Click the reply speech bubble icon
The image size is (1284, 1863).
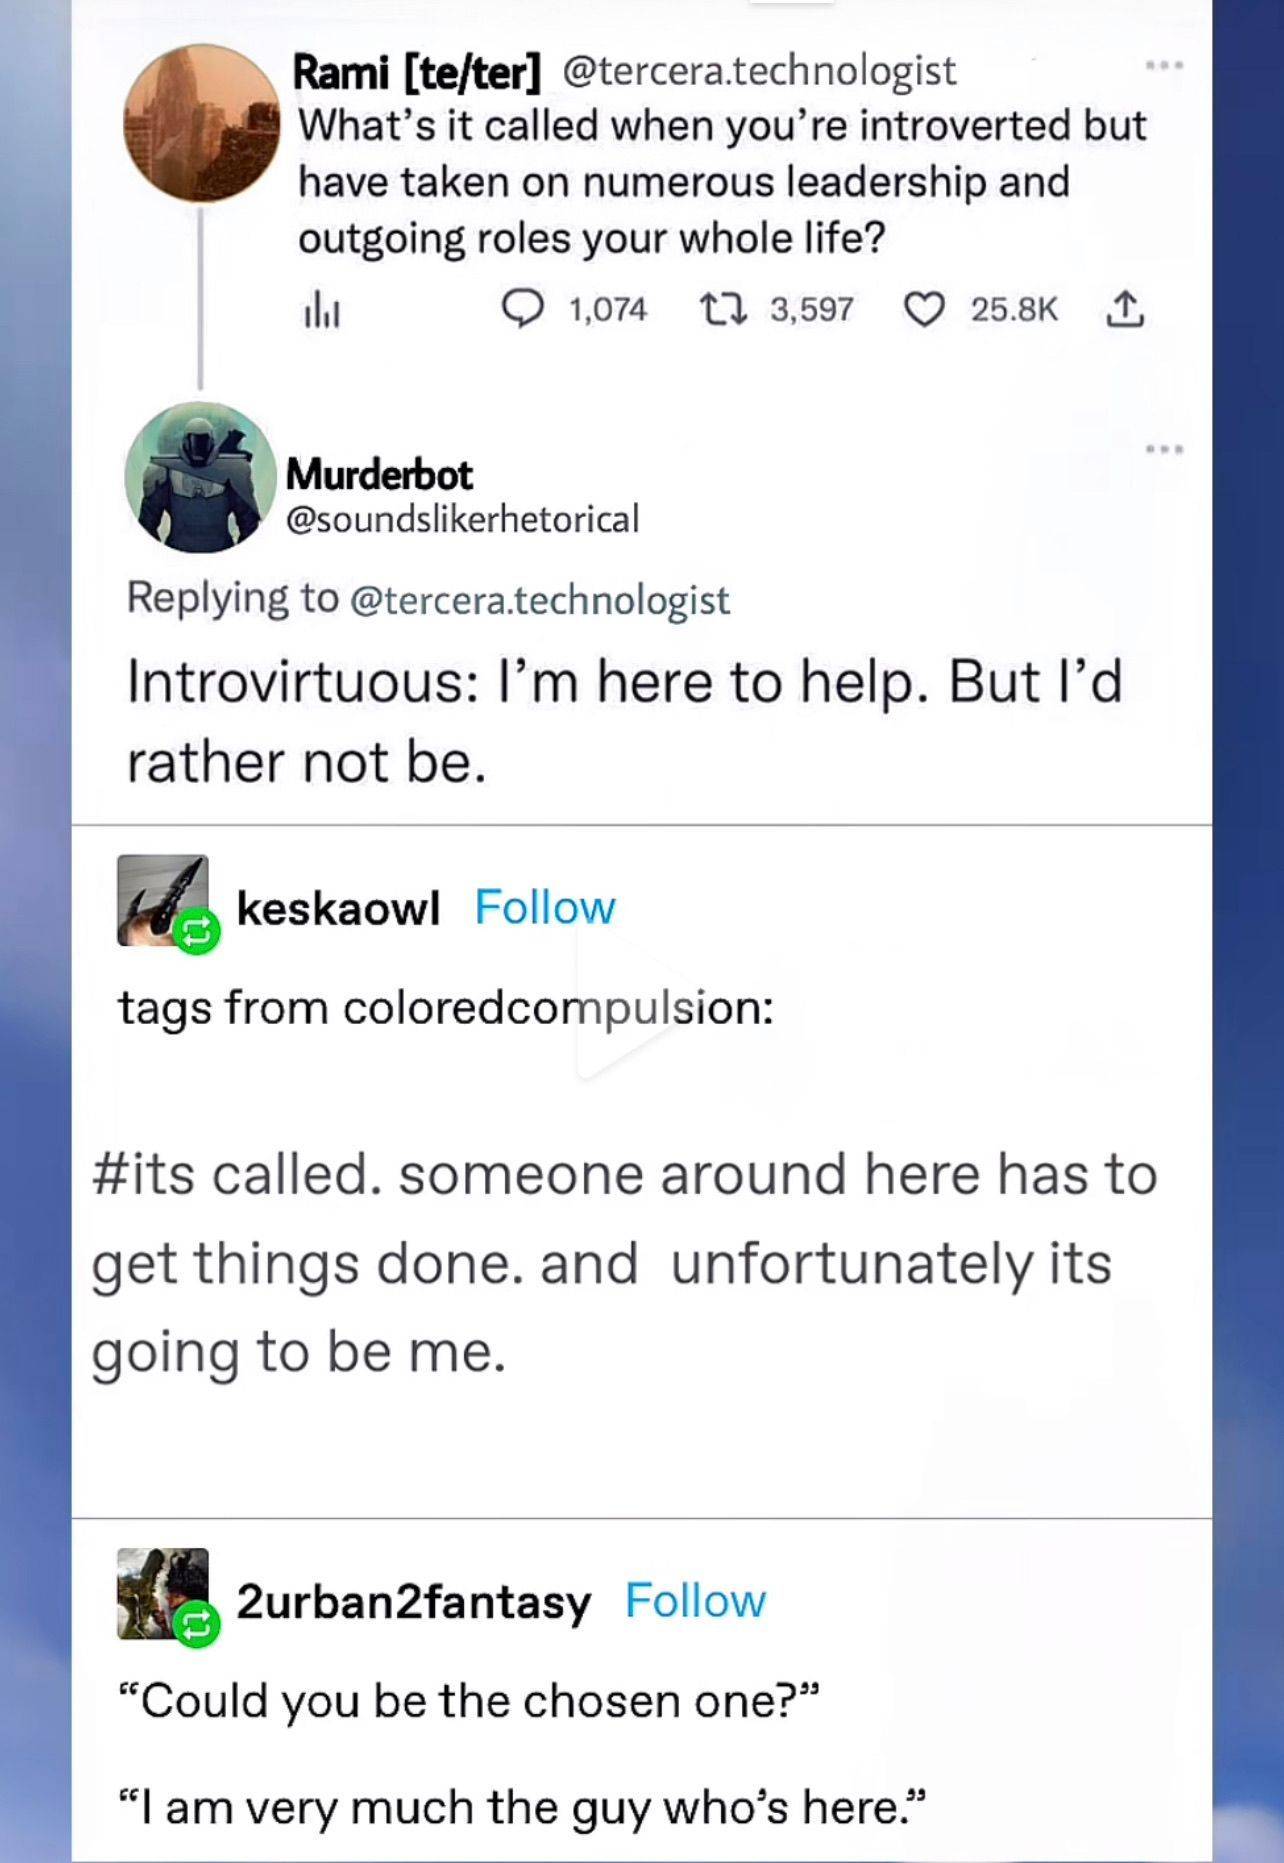522,309
